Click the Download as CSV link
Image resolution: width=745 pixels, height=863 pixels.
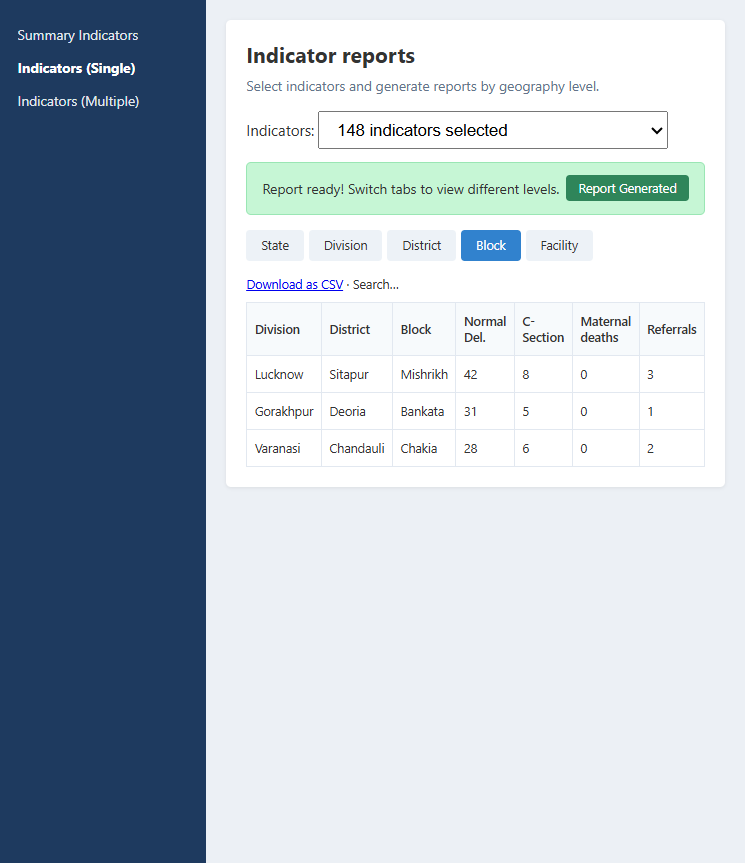pos(294,285)
